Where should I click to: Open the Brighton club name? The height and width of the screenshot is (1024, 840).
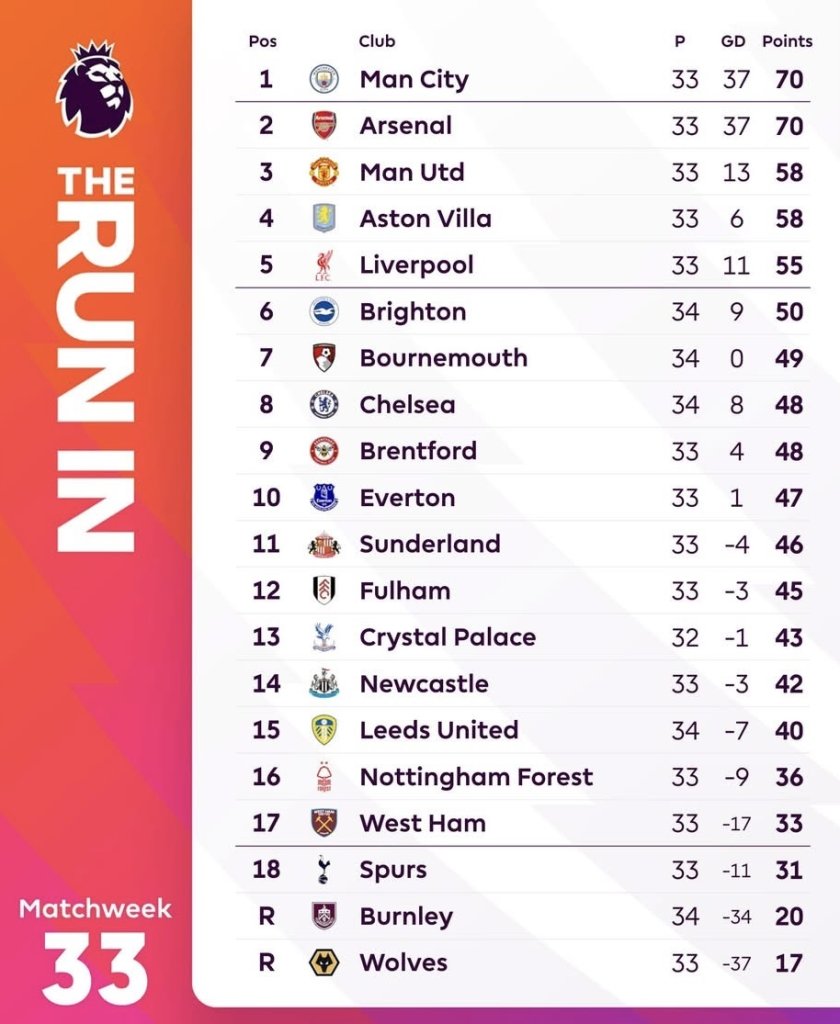point(413,312)
